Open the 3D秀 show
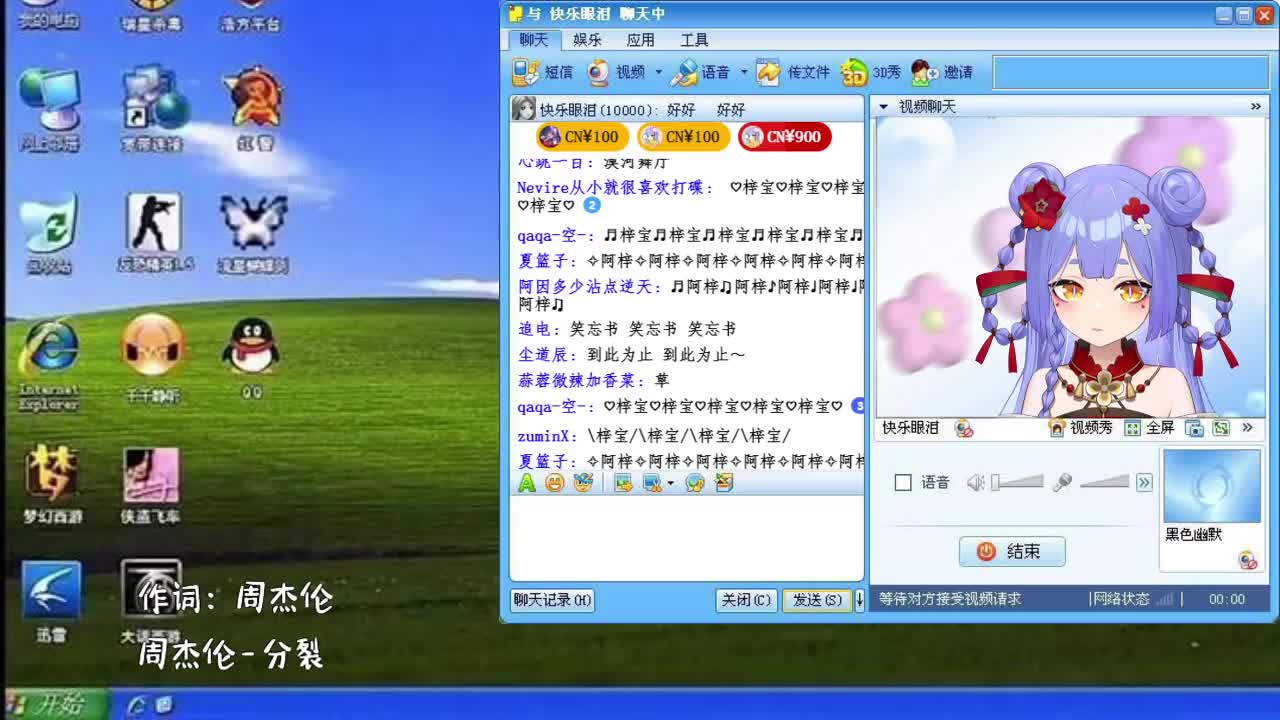 (870, 72)
